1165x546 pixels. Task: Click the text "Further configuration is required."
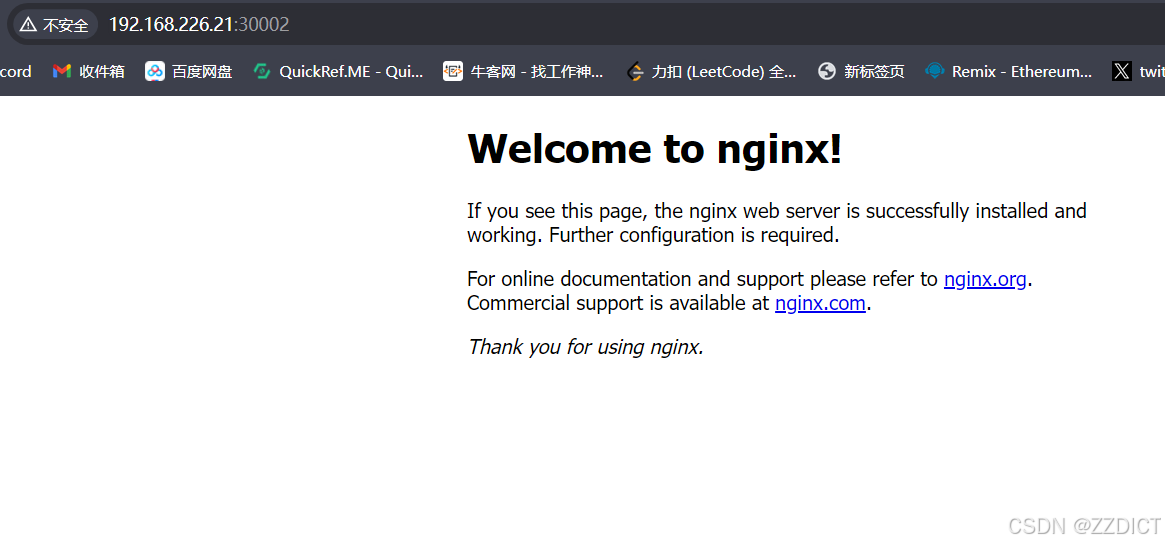[x=694, y=235]
